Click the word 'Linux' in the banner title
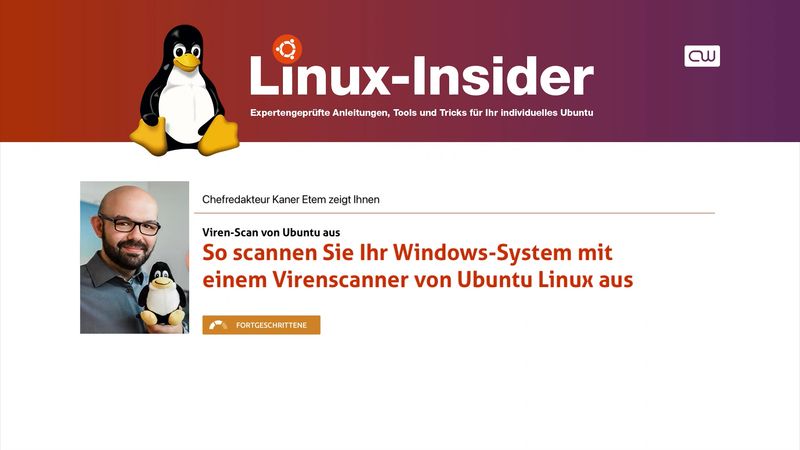 coord(320,76)
